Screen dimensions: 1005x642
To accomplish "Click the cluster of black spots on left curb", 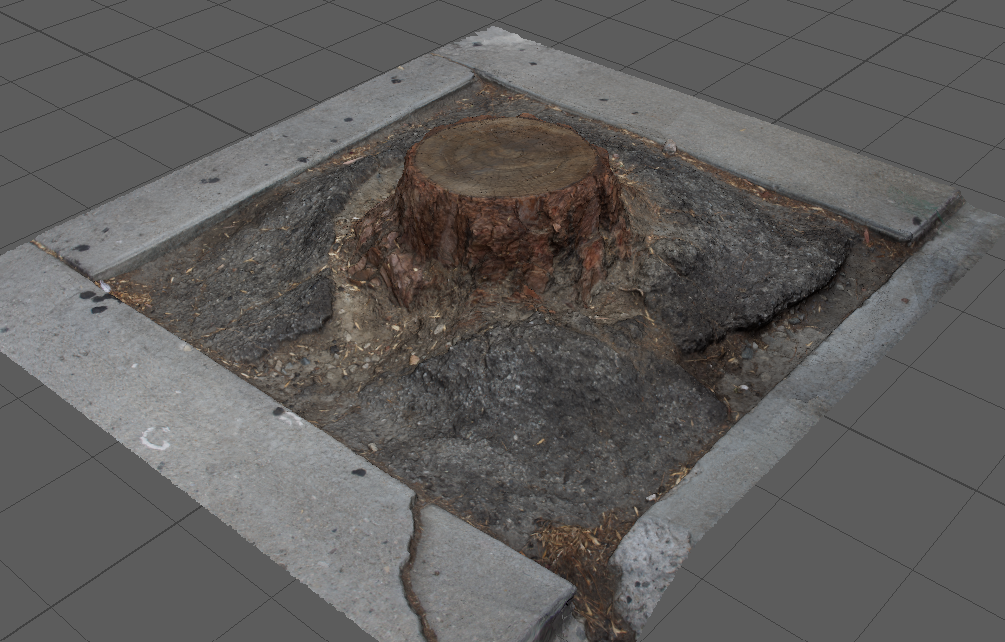I will coord(95,300).
